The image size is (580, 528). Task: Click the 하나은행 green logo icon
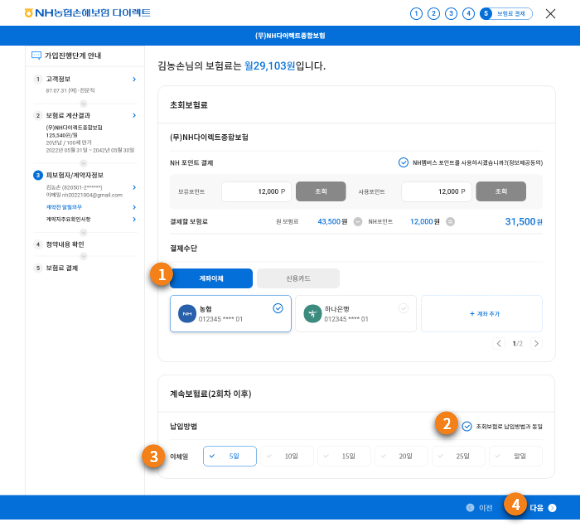(x=313, y=313)
